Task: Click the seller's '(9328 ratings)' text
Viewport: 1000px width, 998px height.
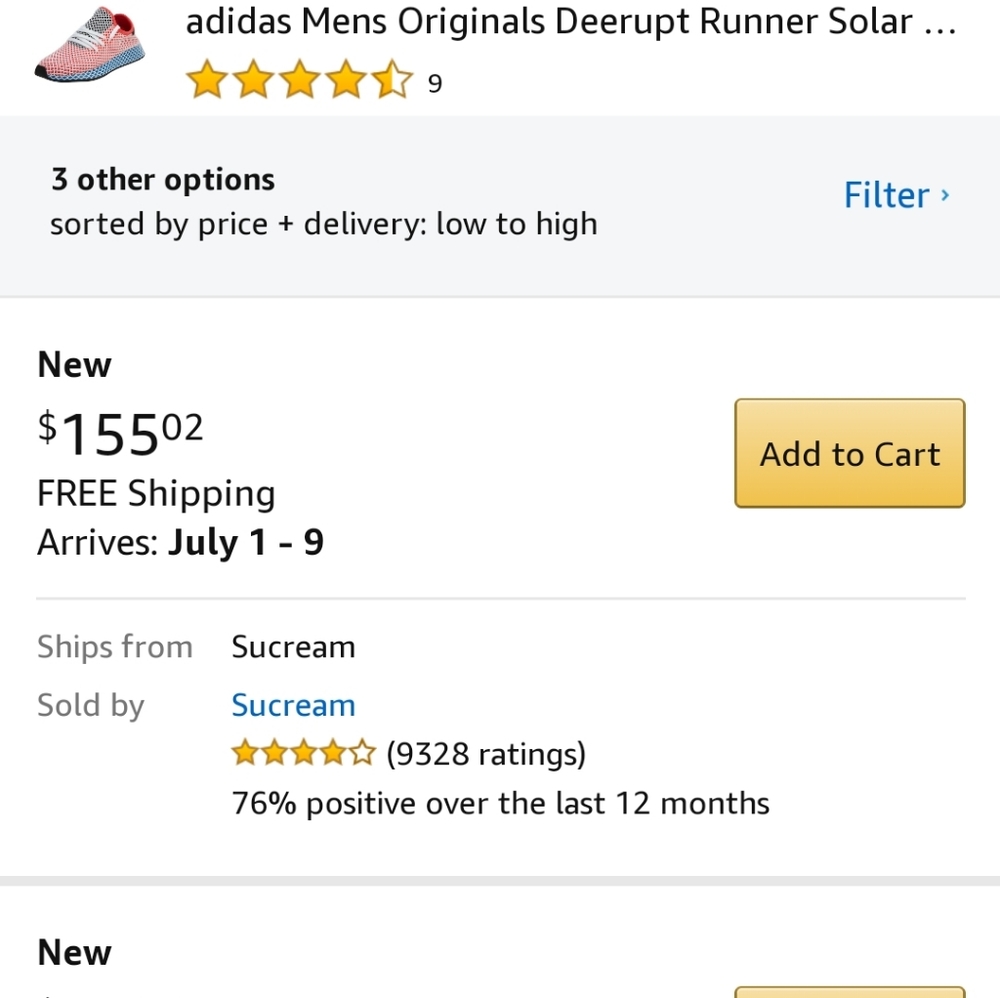Action: 486,753
